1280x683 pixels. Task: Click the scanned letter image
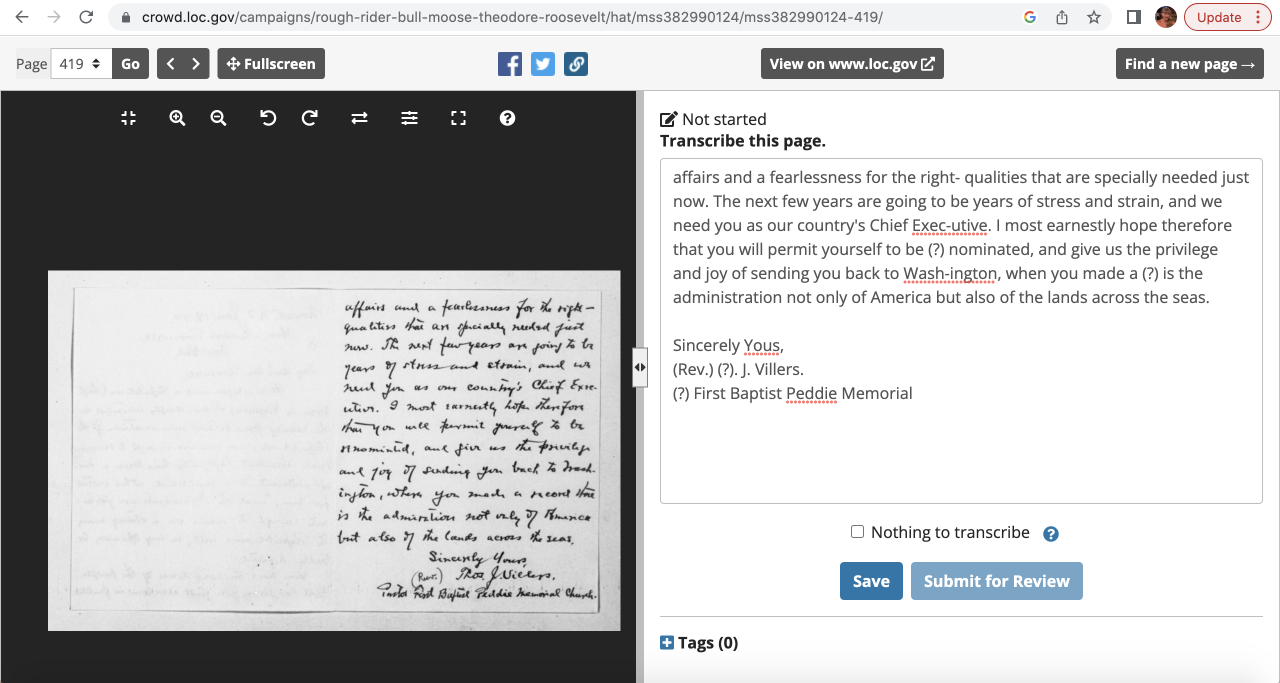pyautogui.click(x=334, y=450)
